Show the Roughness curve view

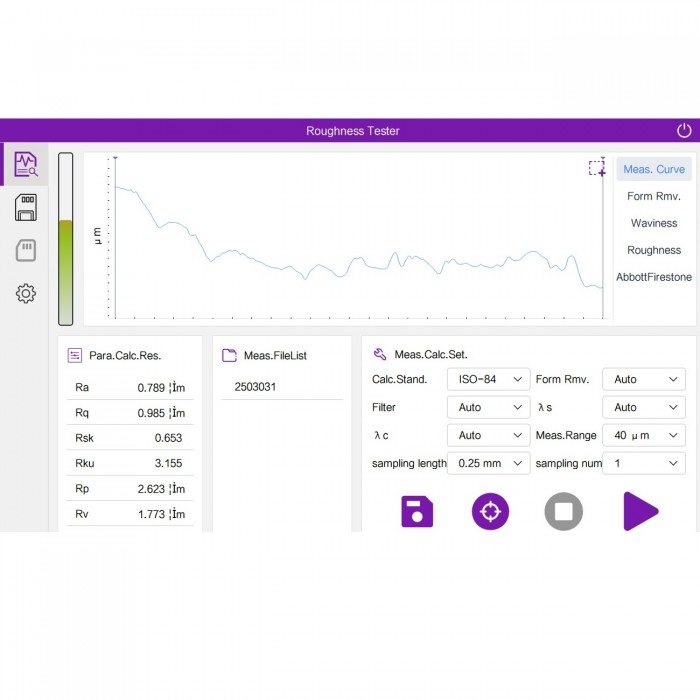pos(653,250)
